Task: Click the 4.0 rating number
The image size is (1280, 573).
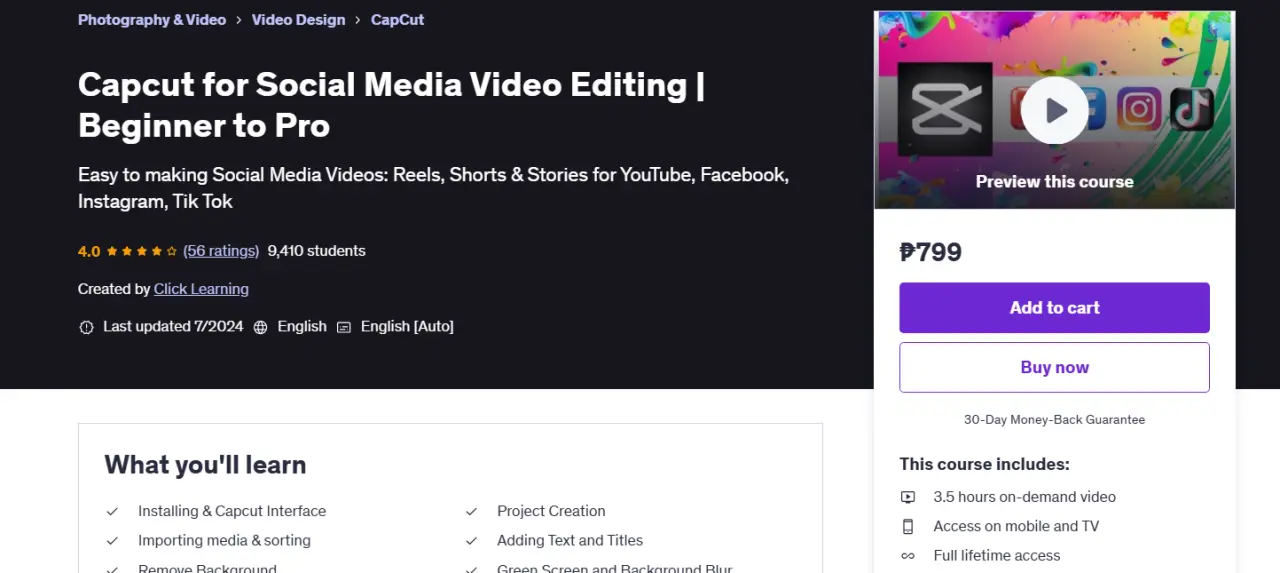Action: point(89,251)
